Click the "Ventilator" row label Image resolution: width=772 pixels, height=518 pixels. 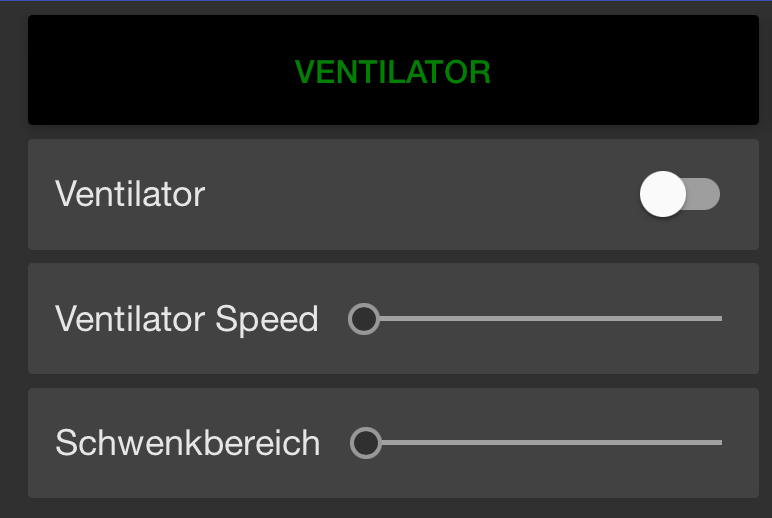tap(130, 194)
